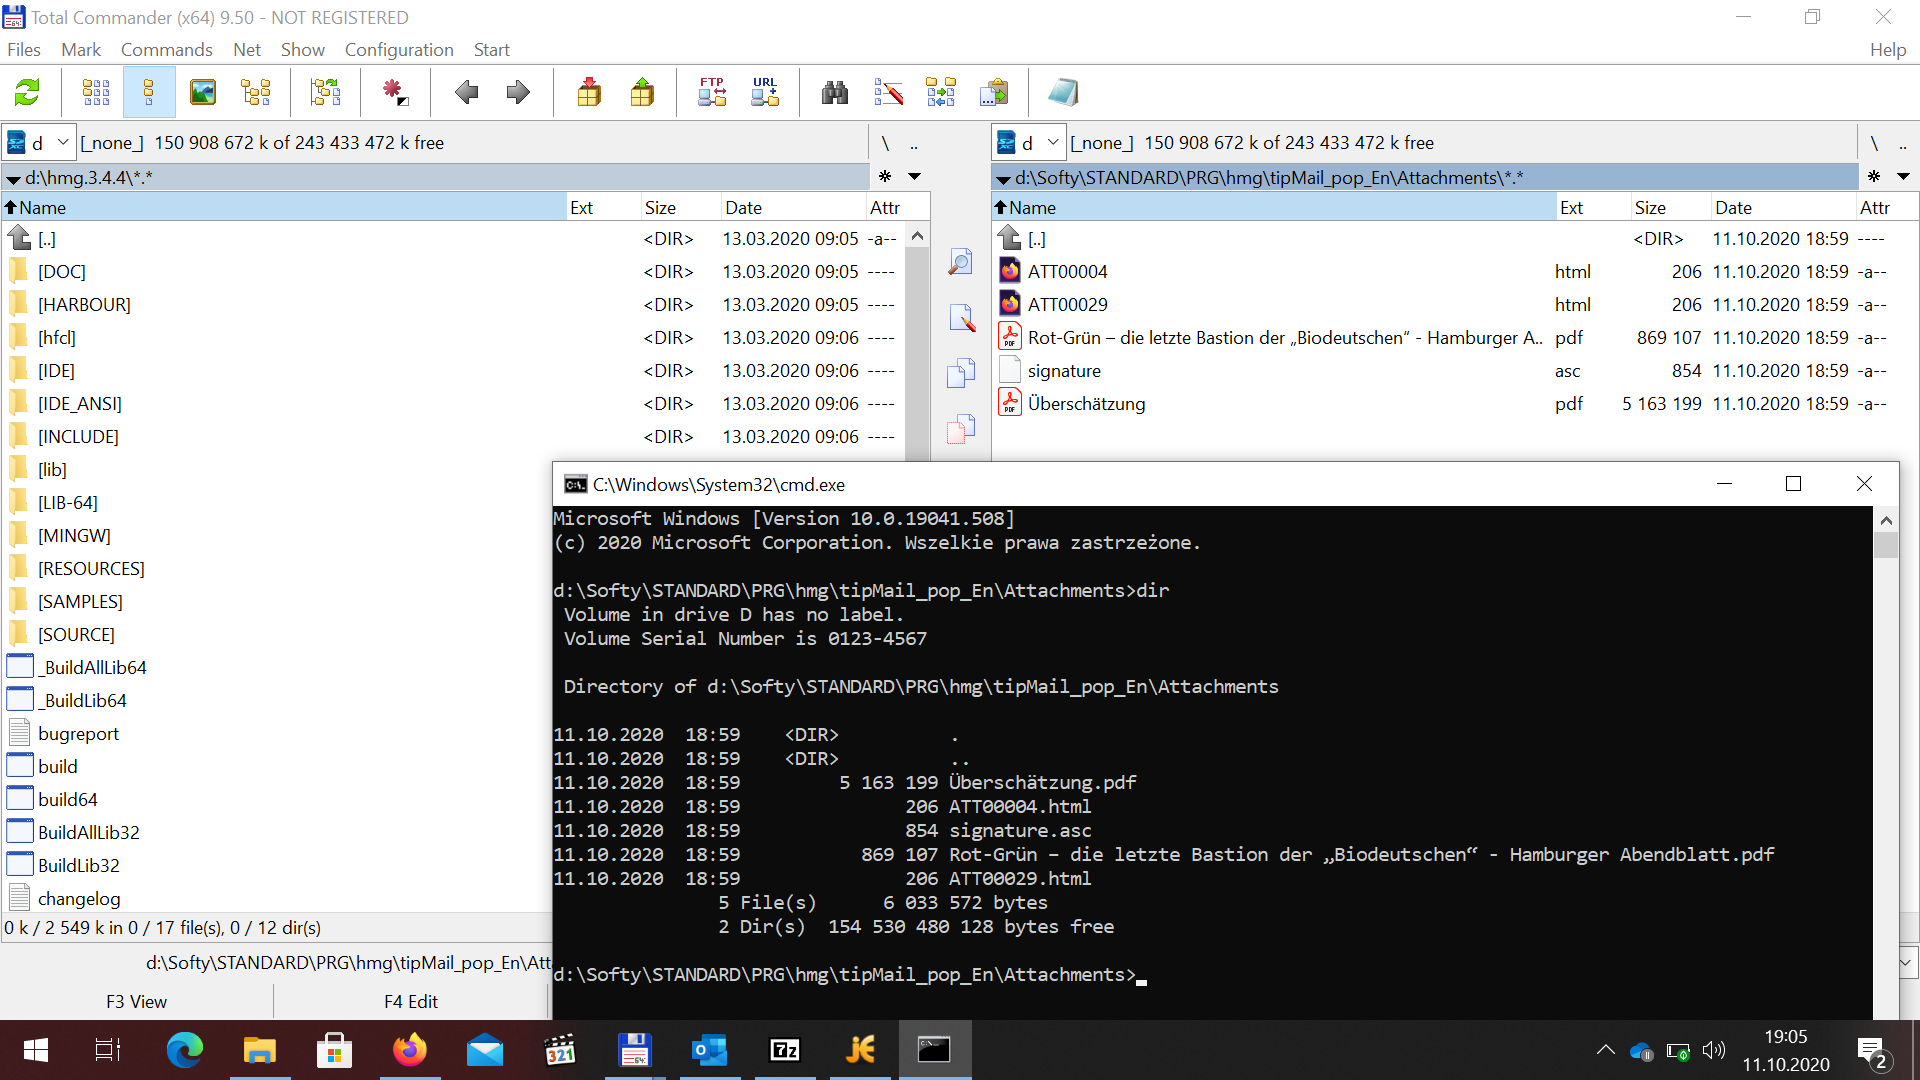Go forward with right arrow icon
1920x1080 pixels.
tap(518, 93)
